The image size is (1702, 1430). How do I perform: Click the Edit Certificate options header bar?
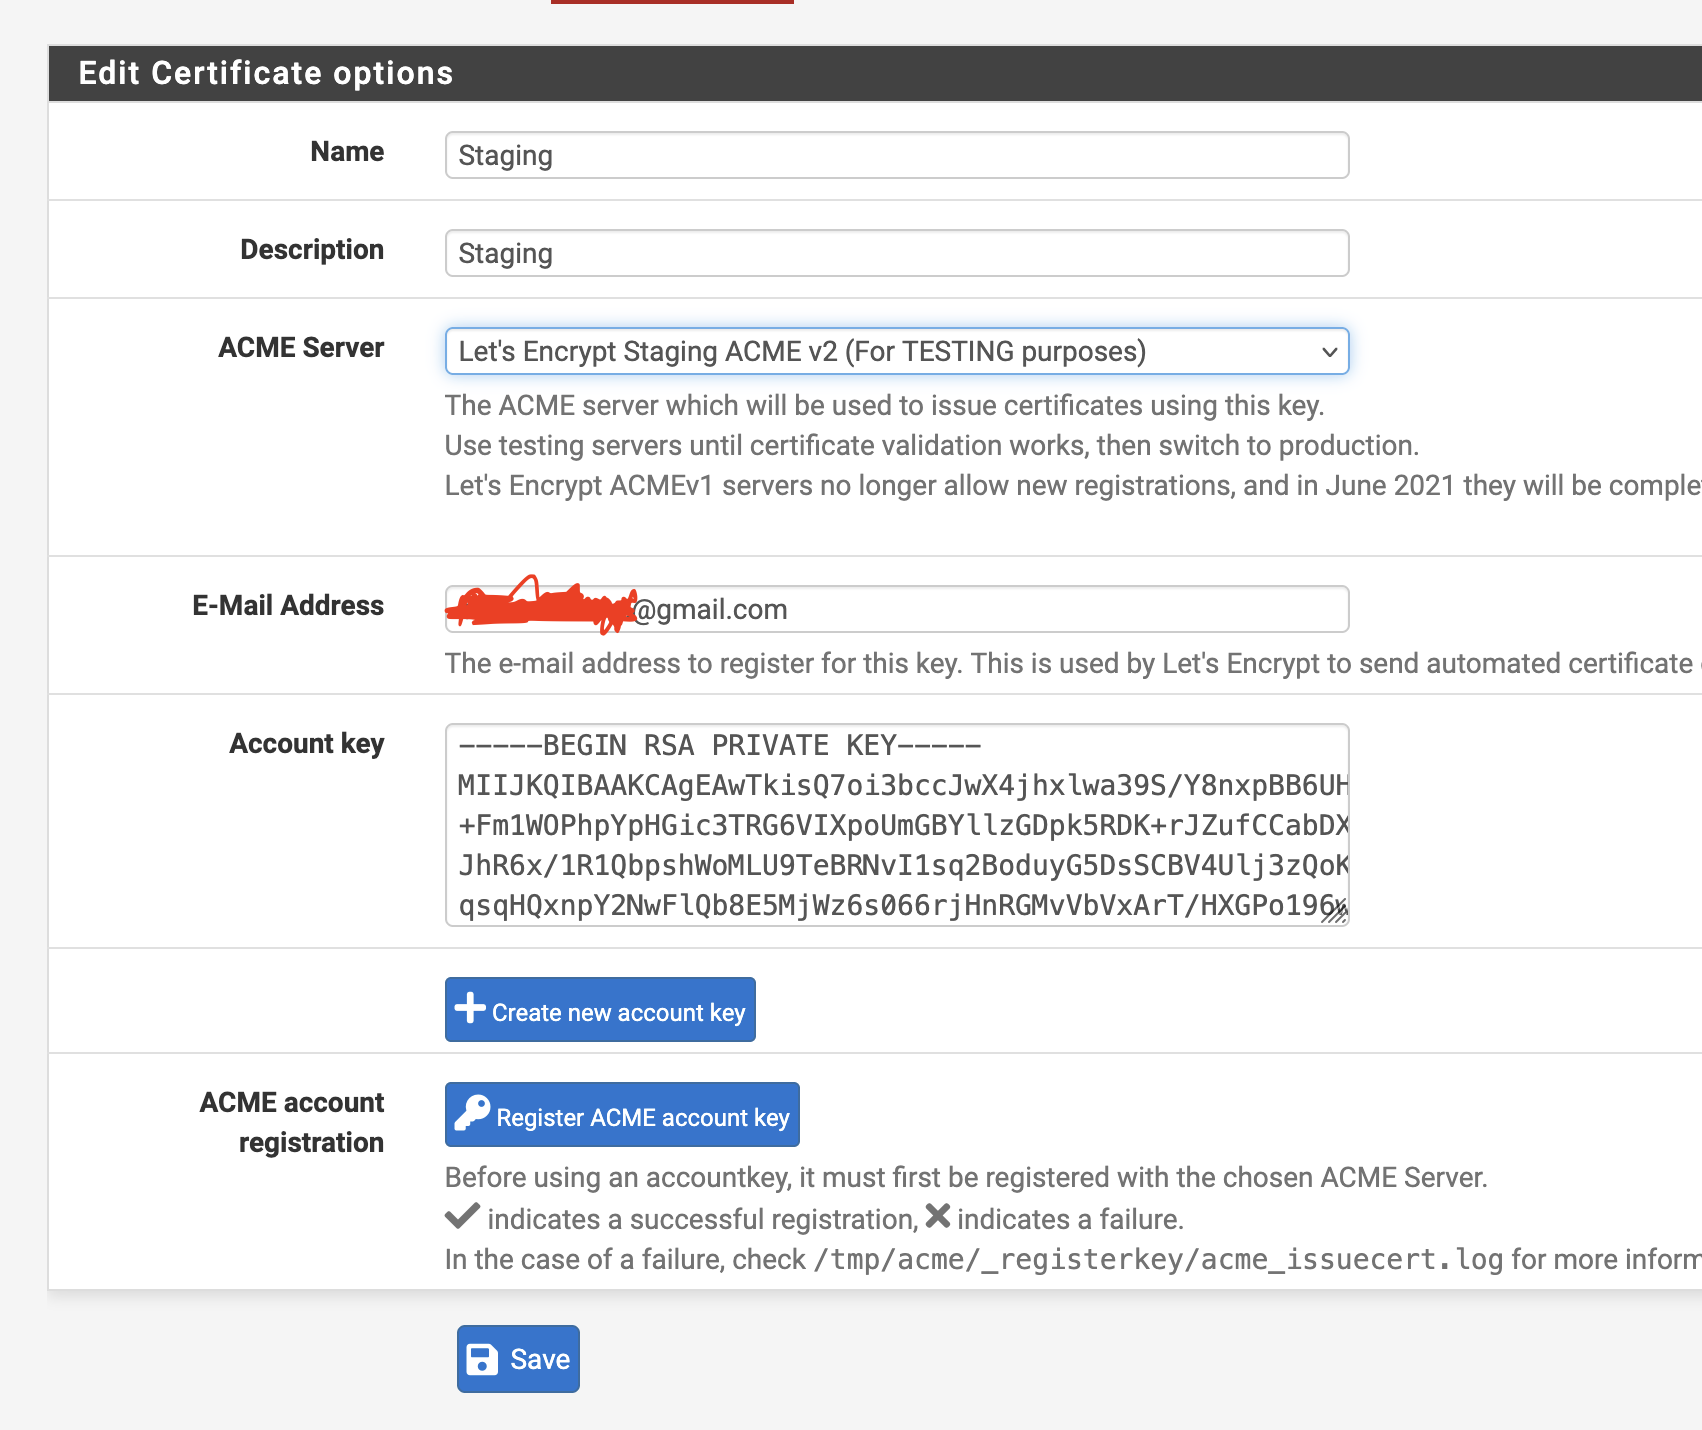[266, 72]
